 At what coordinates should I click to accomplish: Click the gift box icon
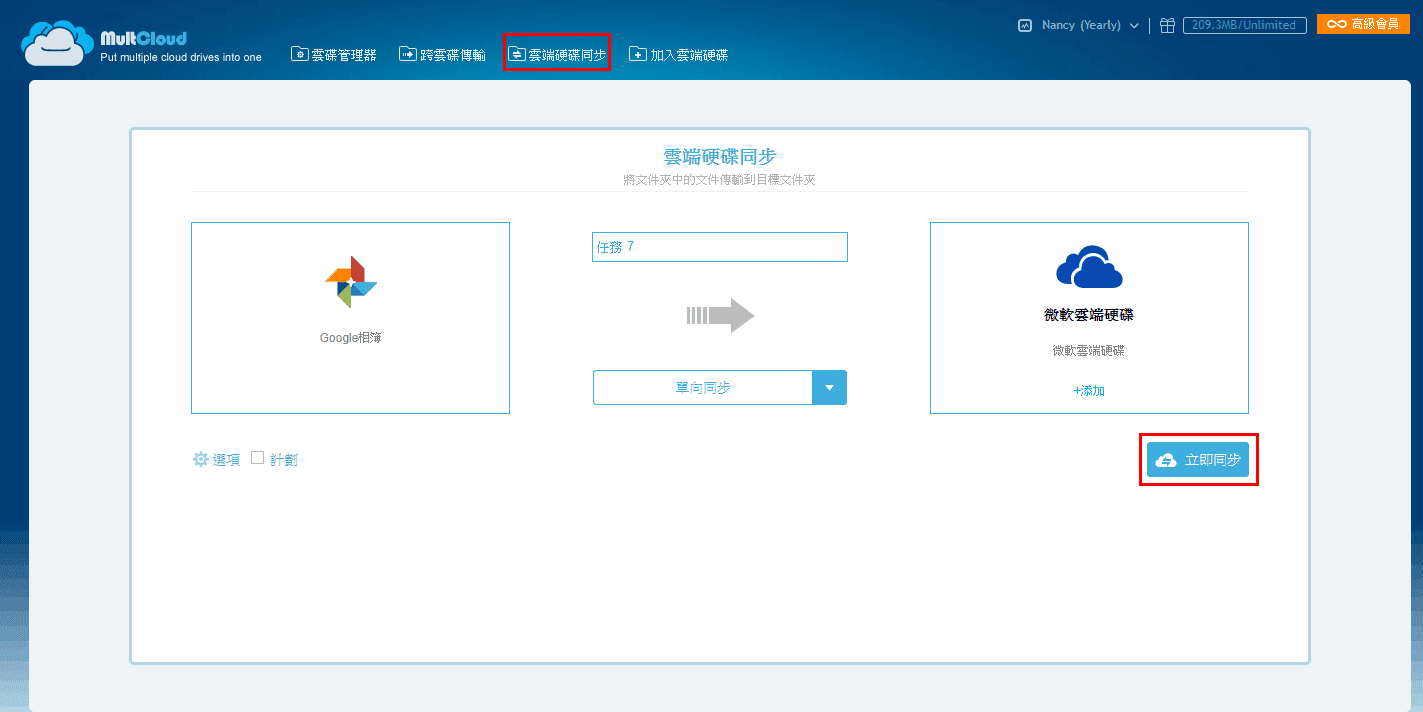coord(1167,25)
